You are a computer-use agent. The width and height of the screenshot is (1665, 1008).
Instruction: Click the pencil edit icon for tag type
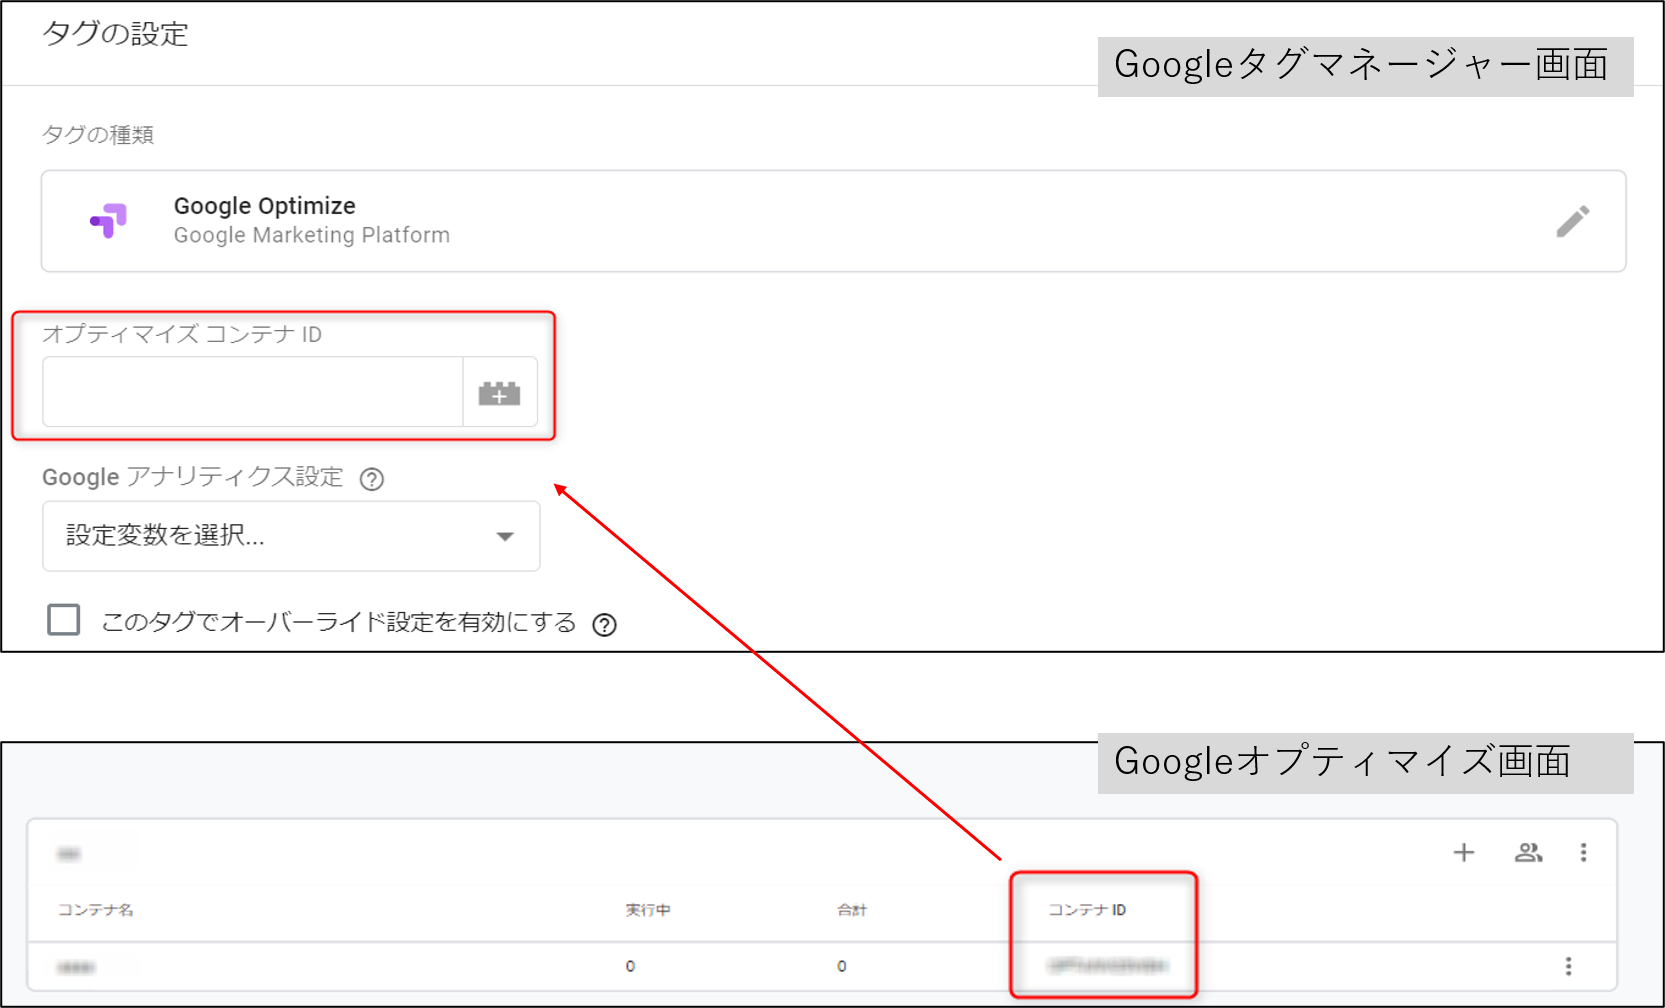(1572, 221)
